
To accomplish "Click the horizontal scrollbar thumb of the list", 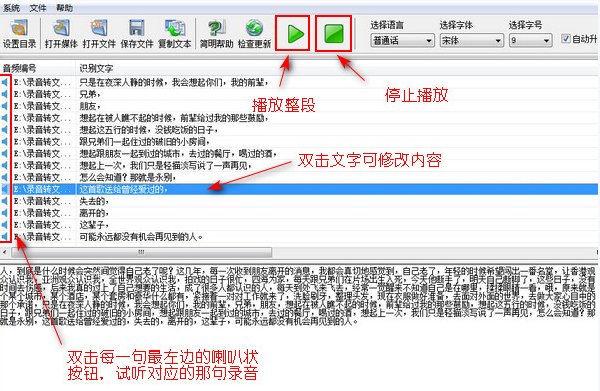I will [x=142, y=252].
